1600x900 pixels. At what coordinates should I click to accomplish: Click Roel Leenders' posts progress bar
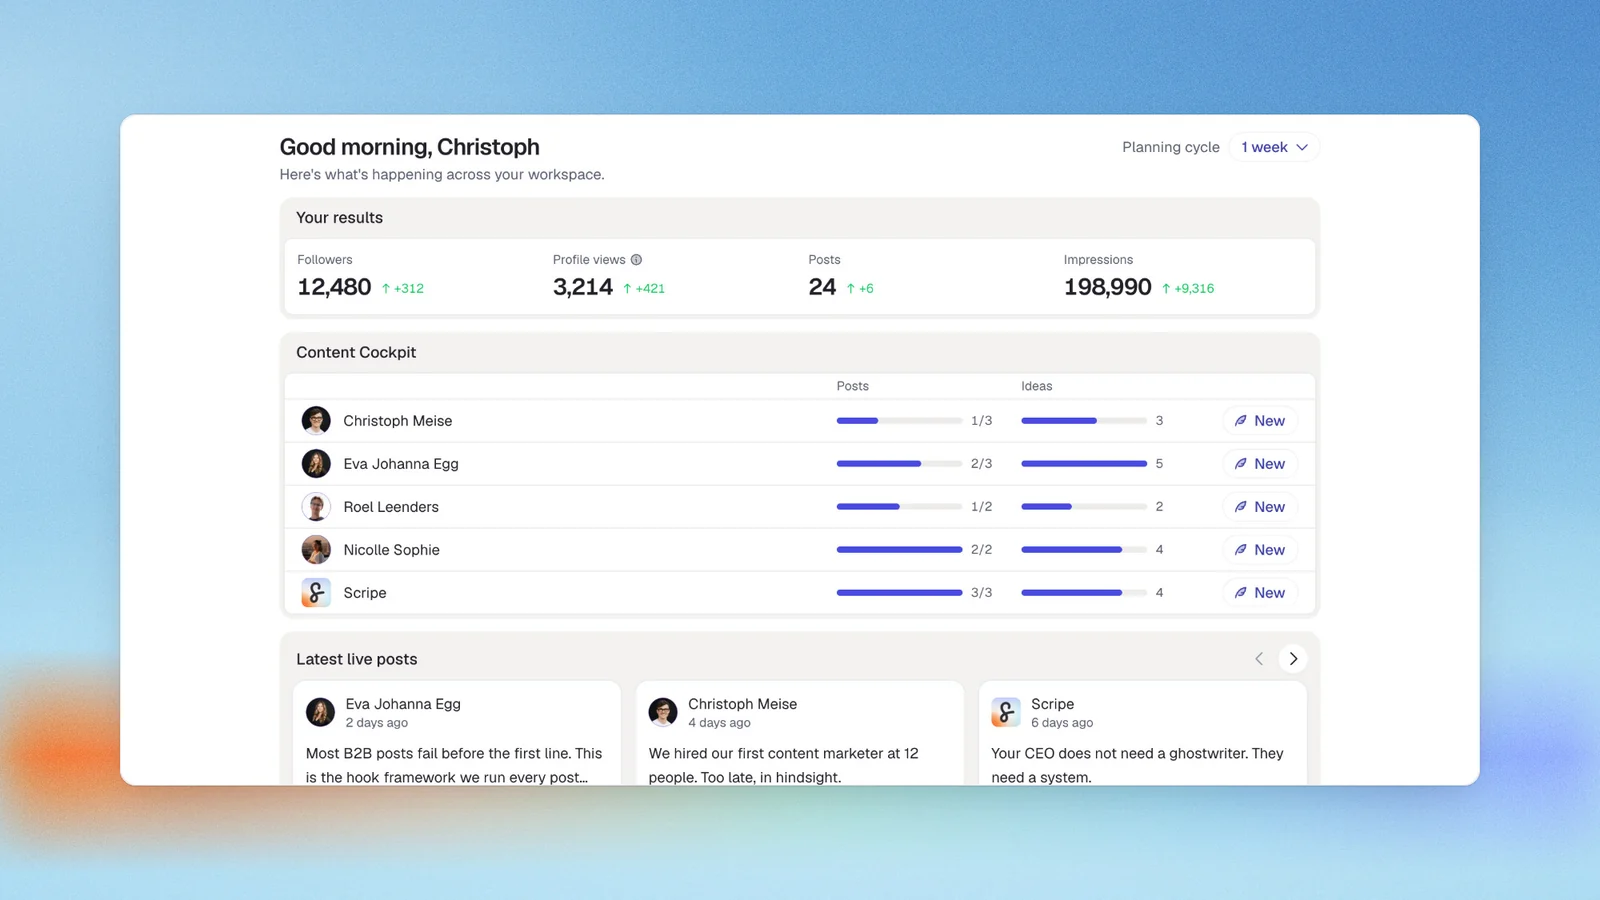pos(899,507)
